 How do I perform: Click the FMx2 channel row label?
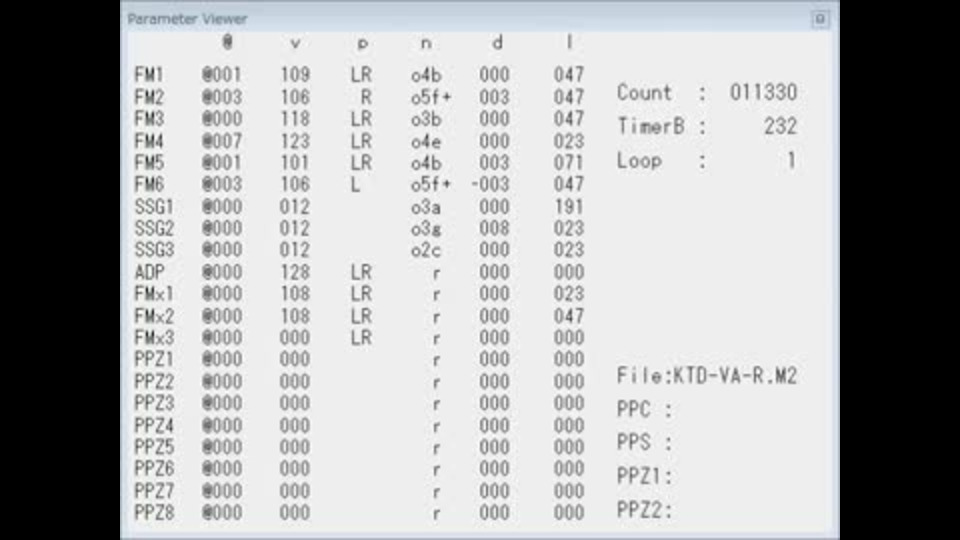154,316
